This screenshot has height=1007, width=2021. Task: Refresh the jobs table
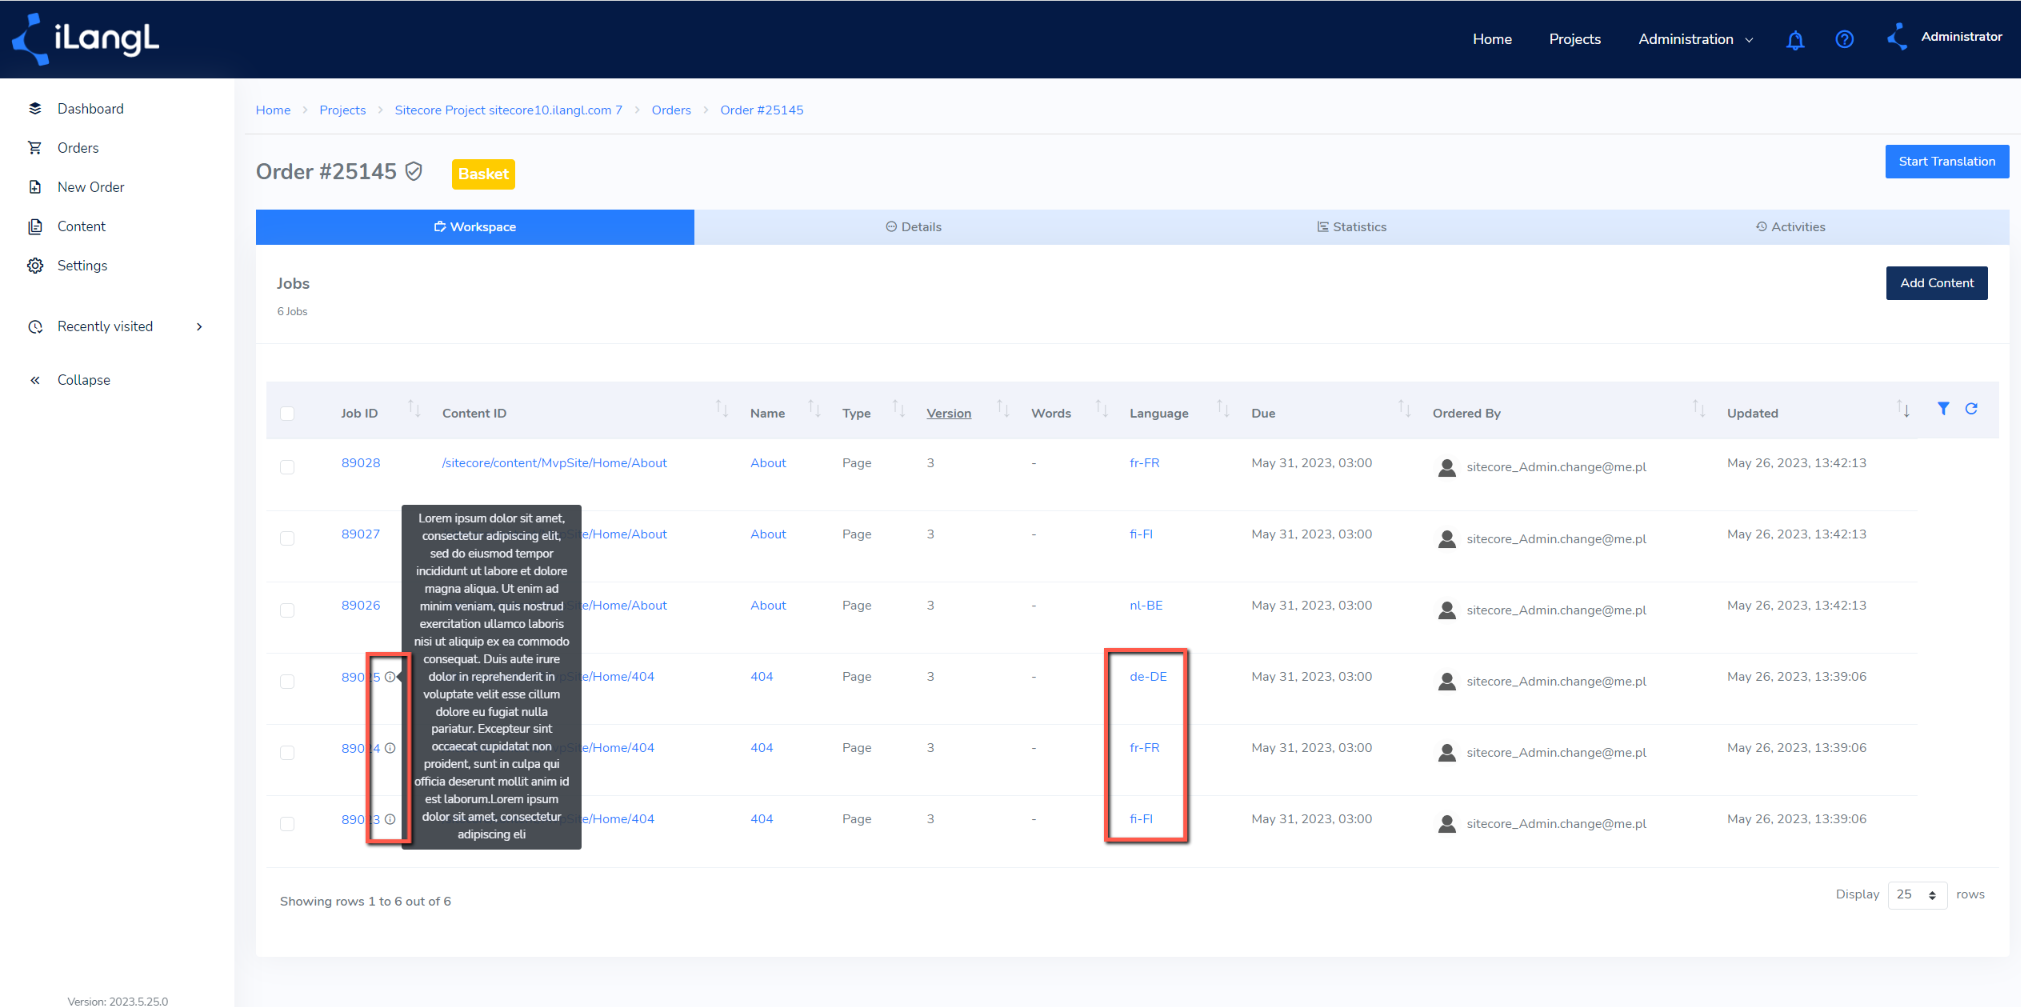(x=1971, y=408)
